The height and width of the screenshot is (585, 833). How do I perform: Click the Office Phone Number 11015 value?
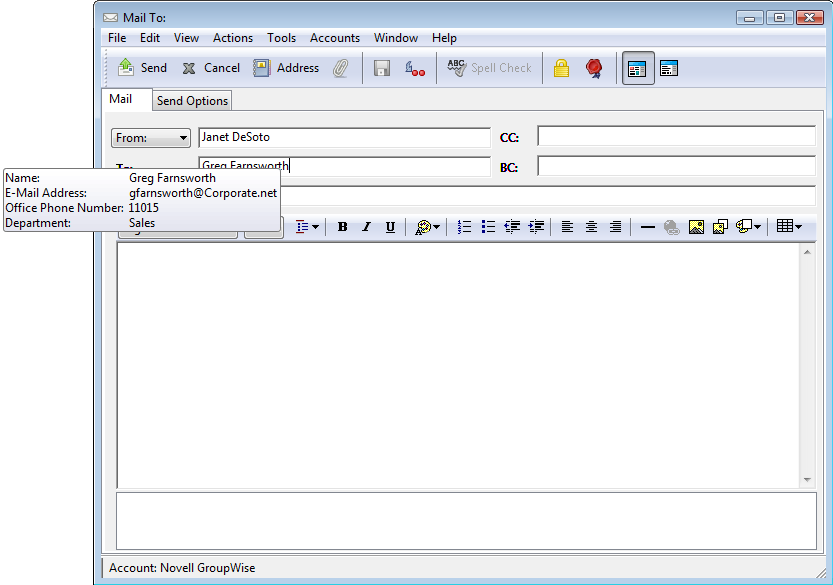click(143, 208)
